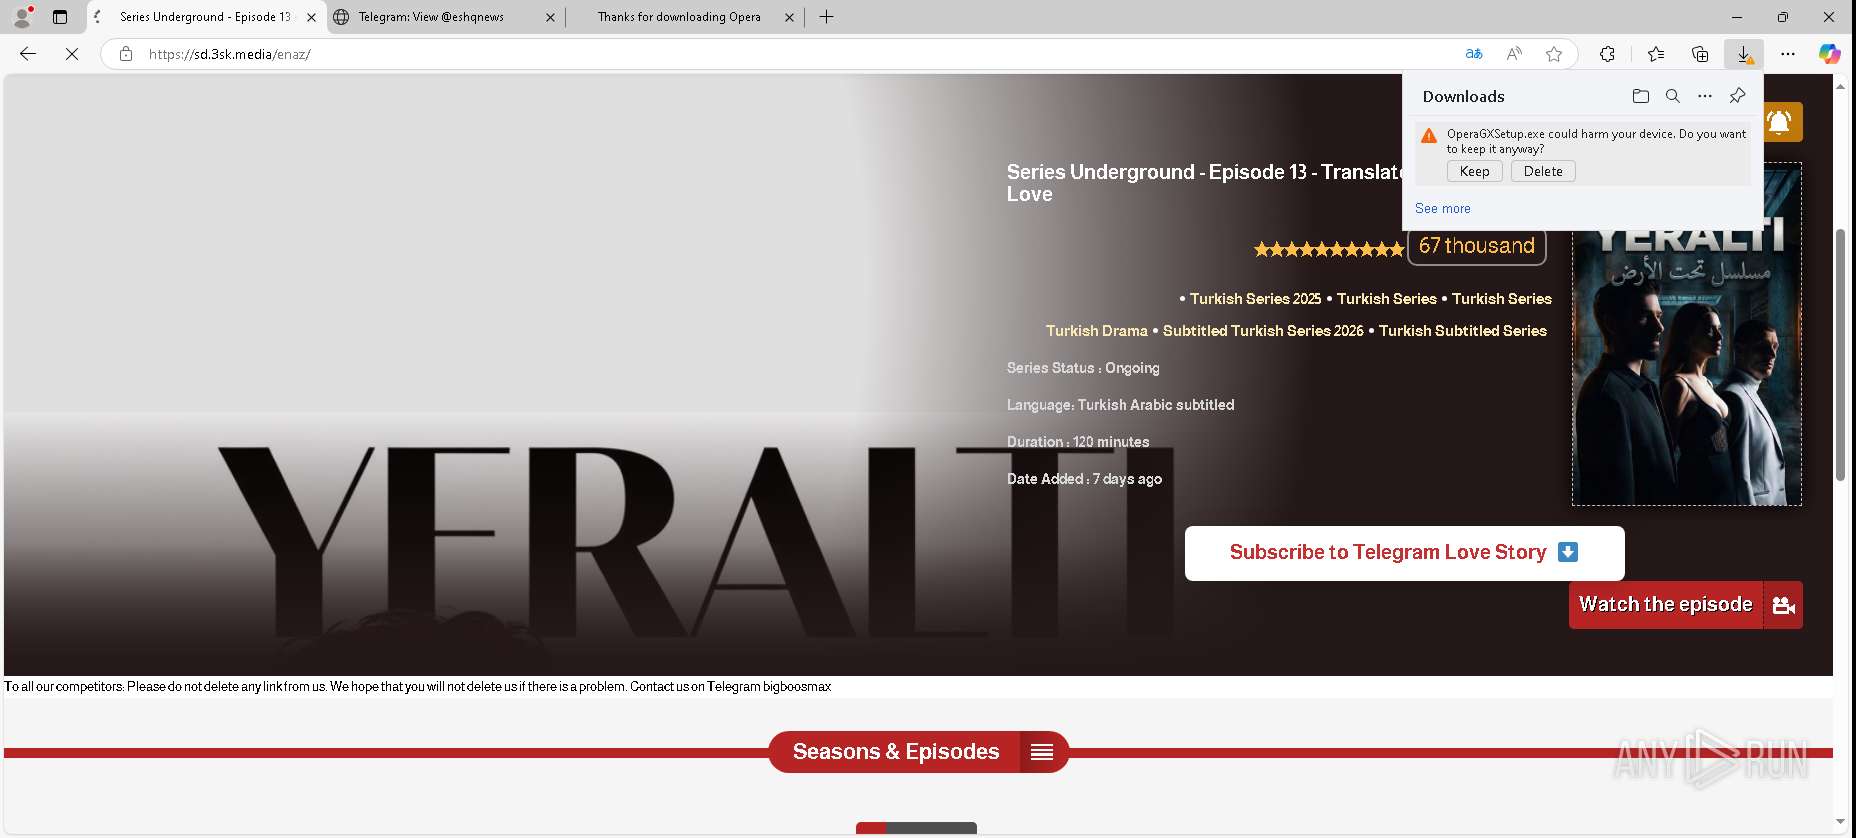Open Turkish Subtitled Series link
Image resolution: width=1856 pixels, height=838 pixels.
[x=1462, y=331]
